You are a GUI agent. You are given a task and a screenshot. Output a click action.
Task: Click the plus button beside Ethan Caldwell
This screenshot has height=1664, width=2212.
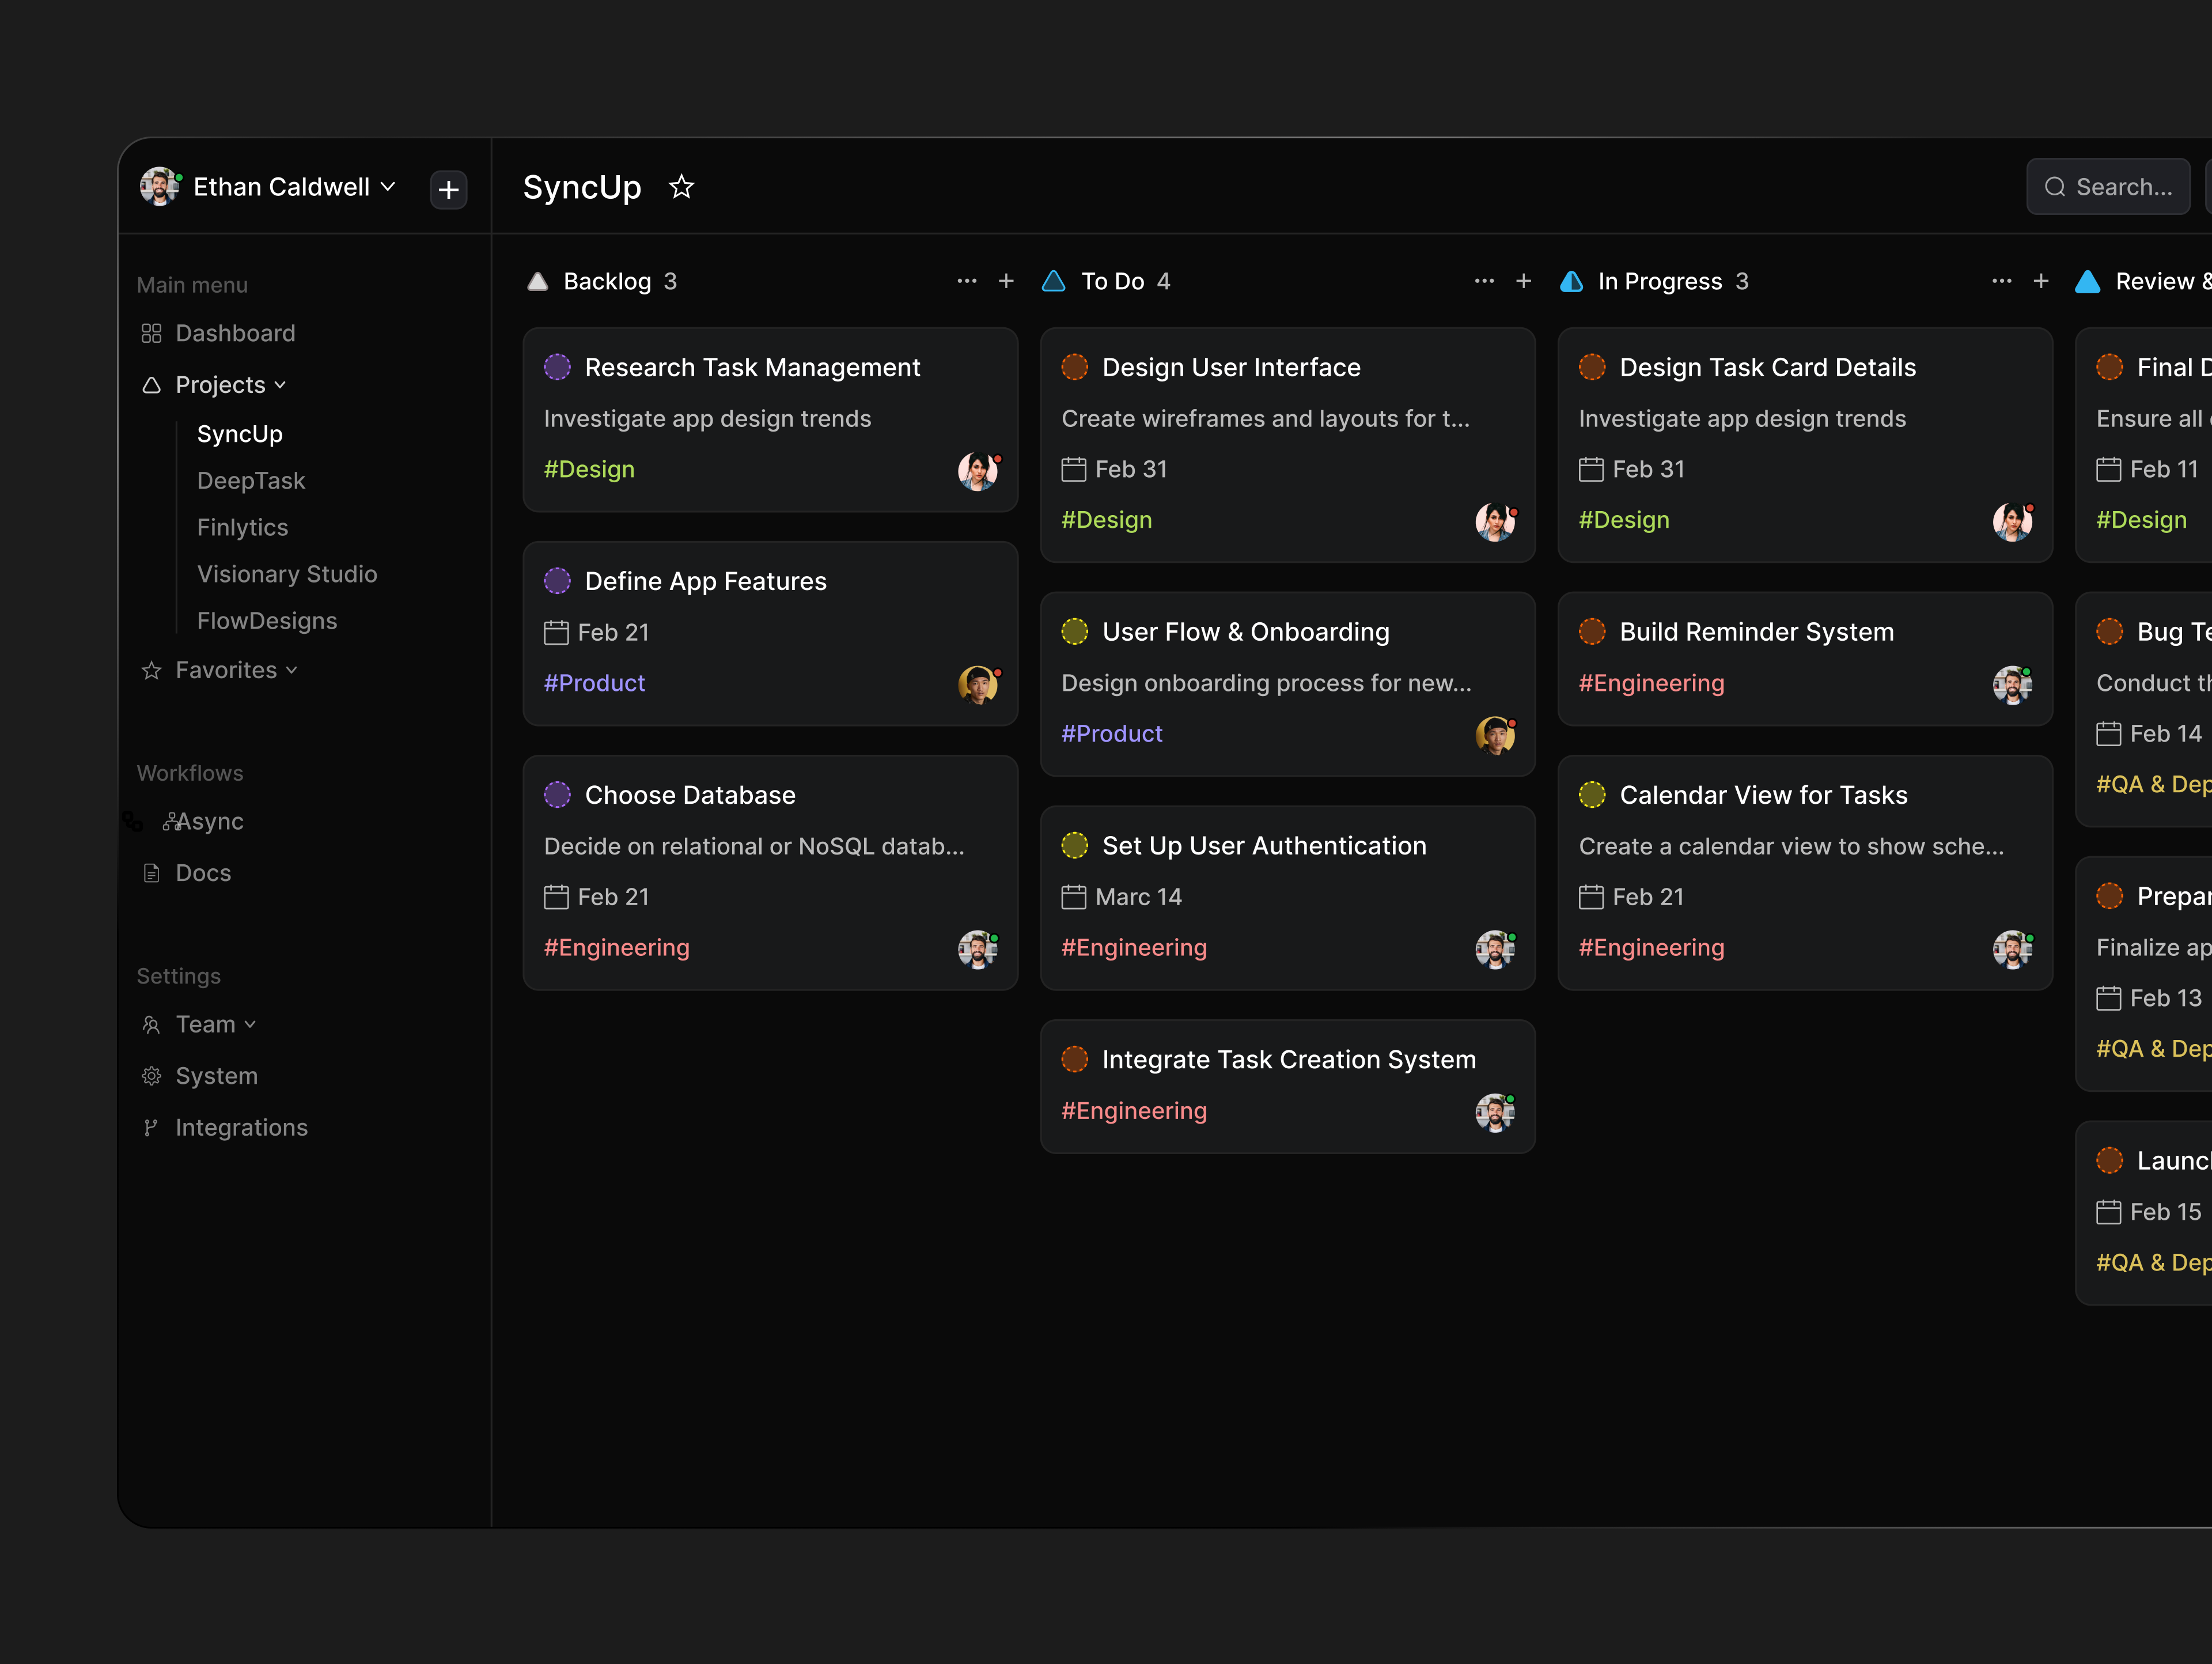pos(448,189)
